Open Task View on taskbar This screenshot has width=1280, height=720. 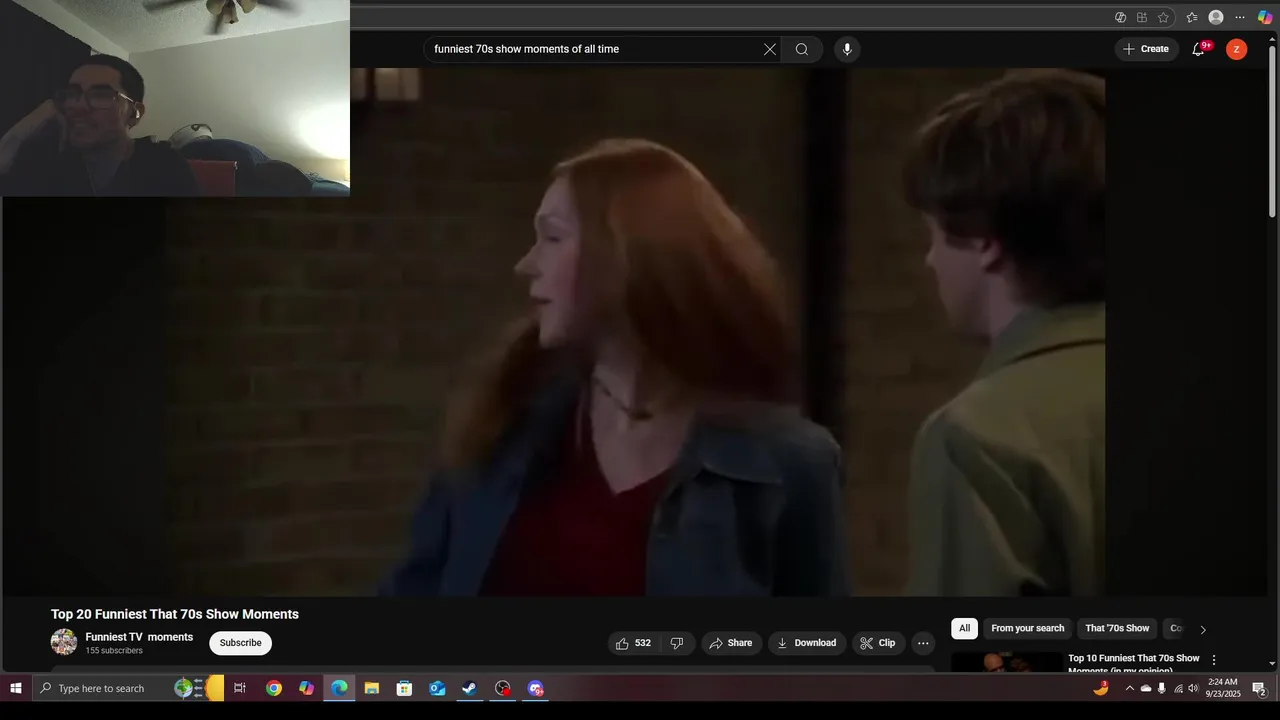240,688
